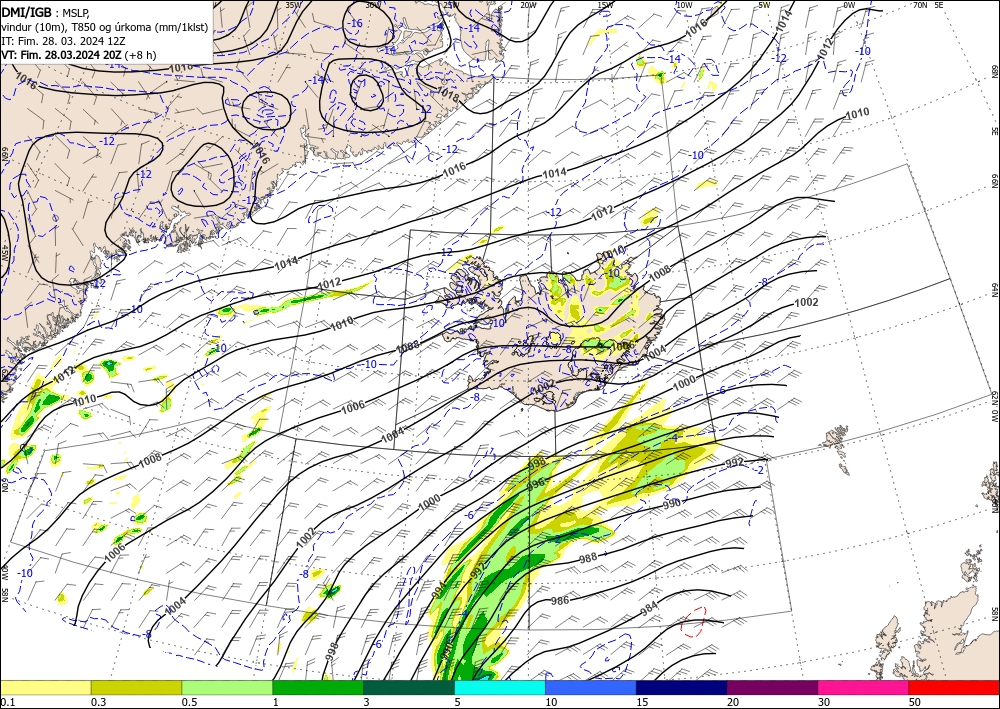Click the 996 isobar label

point(536,485)
